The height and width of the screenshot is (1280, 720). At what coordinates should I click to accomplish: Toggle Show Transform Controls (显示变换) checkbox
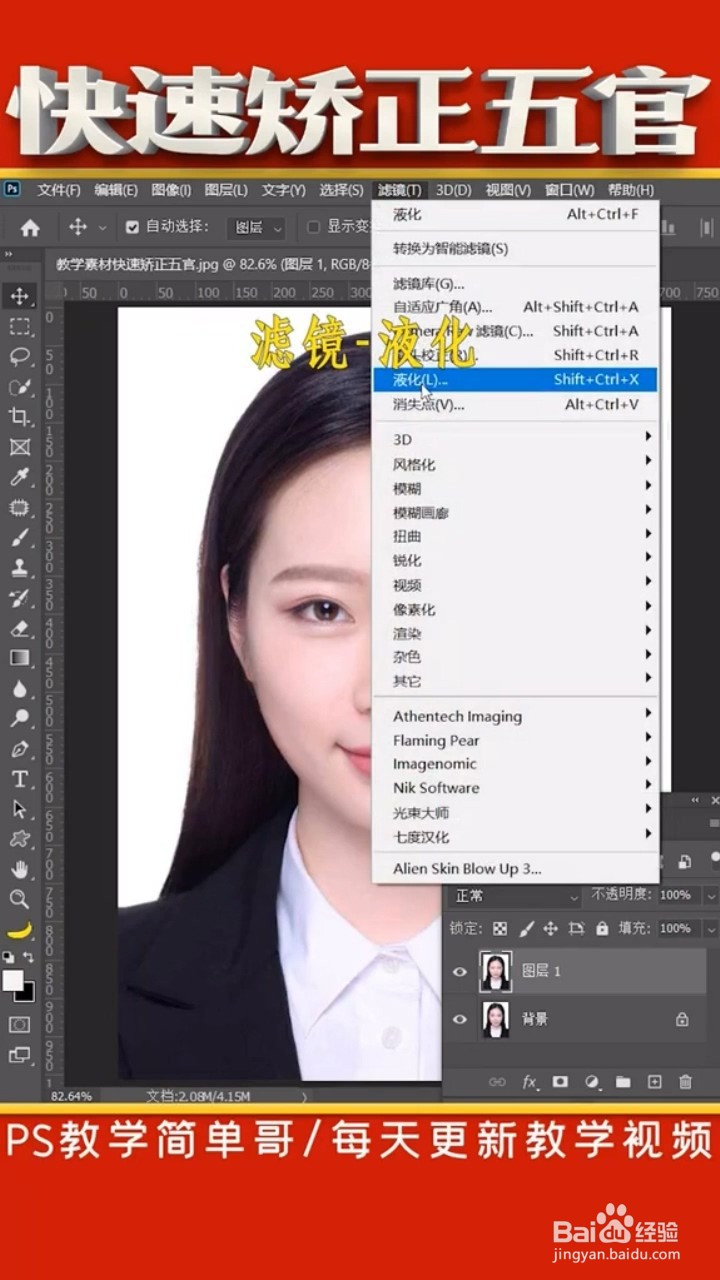point(313,227)
